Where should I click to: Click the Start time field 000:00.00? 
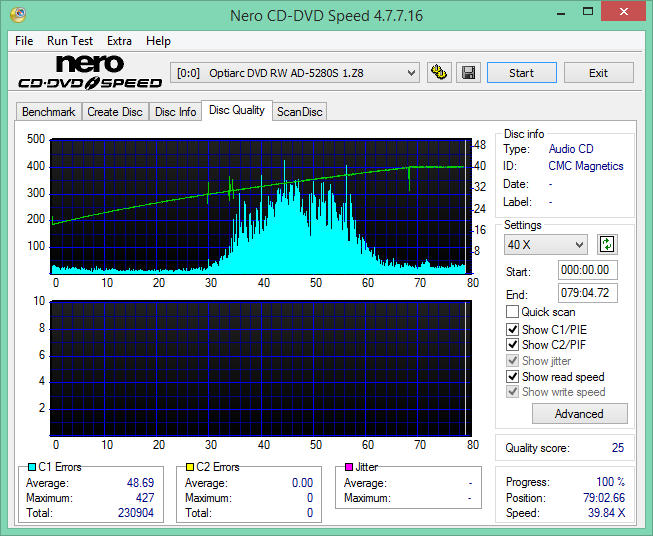587,270
